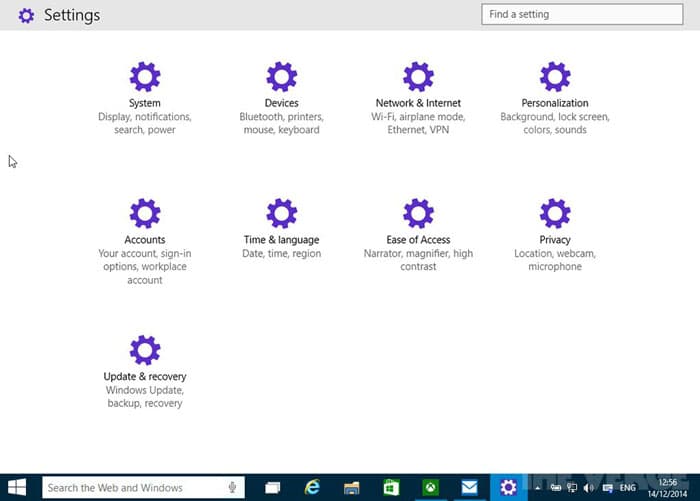Click the "Date, time, region" description
This screenshot has height=501, width=700.
click(281, 254)
